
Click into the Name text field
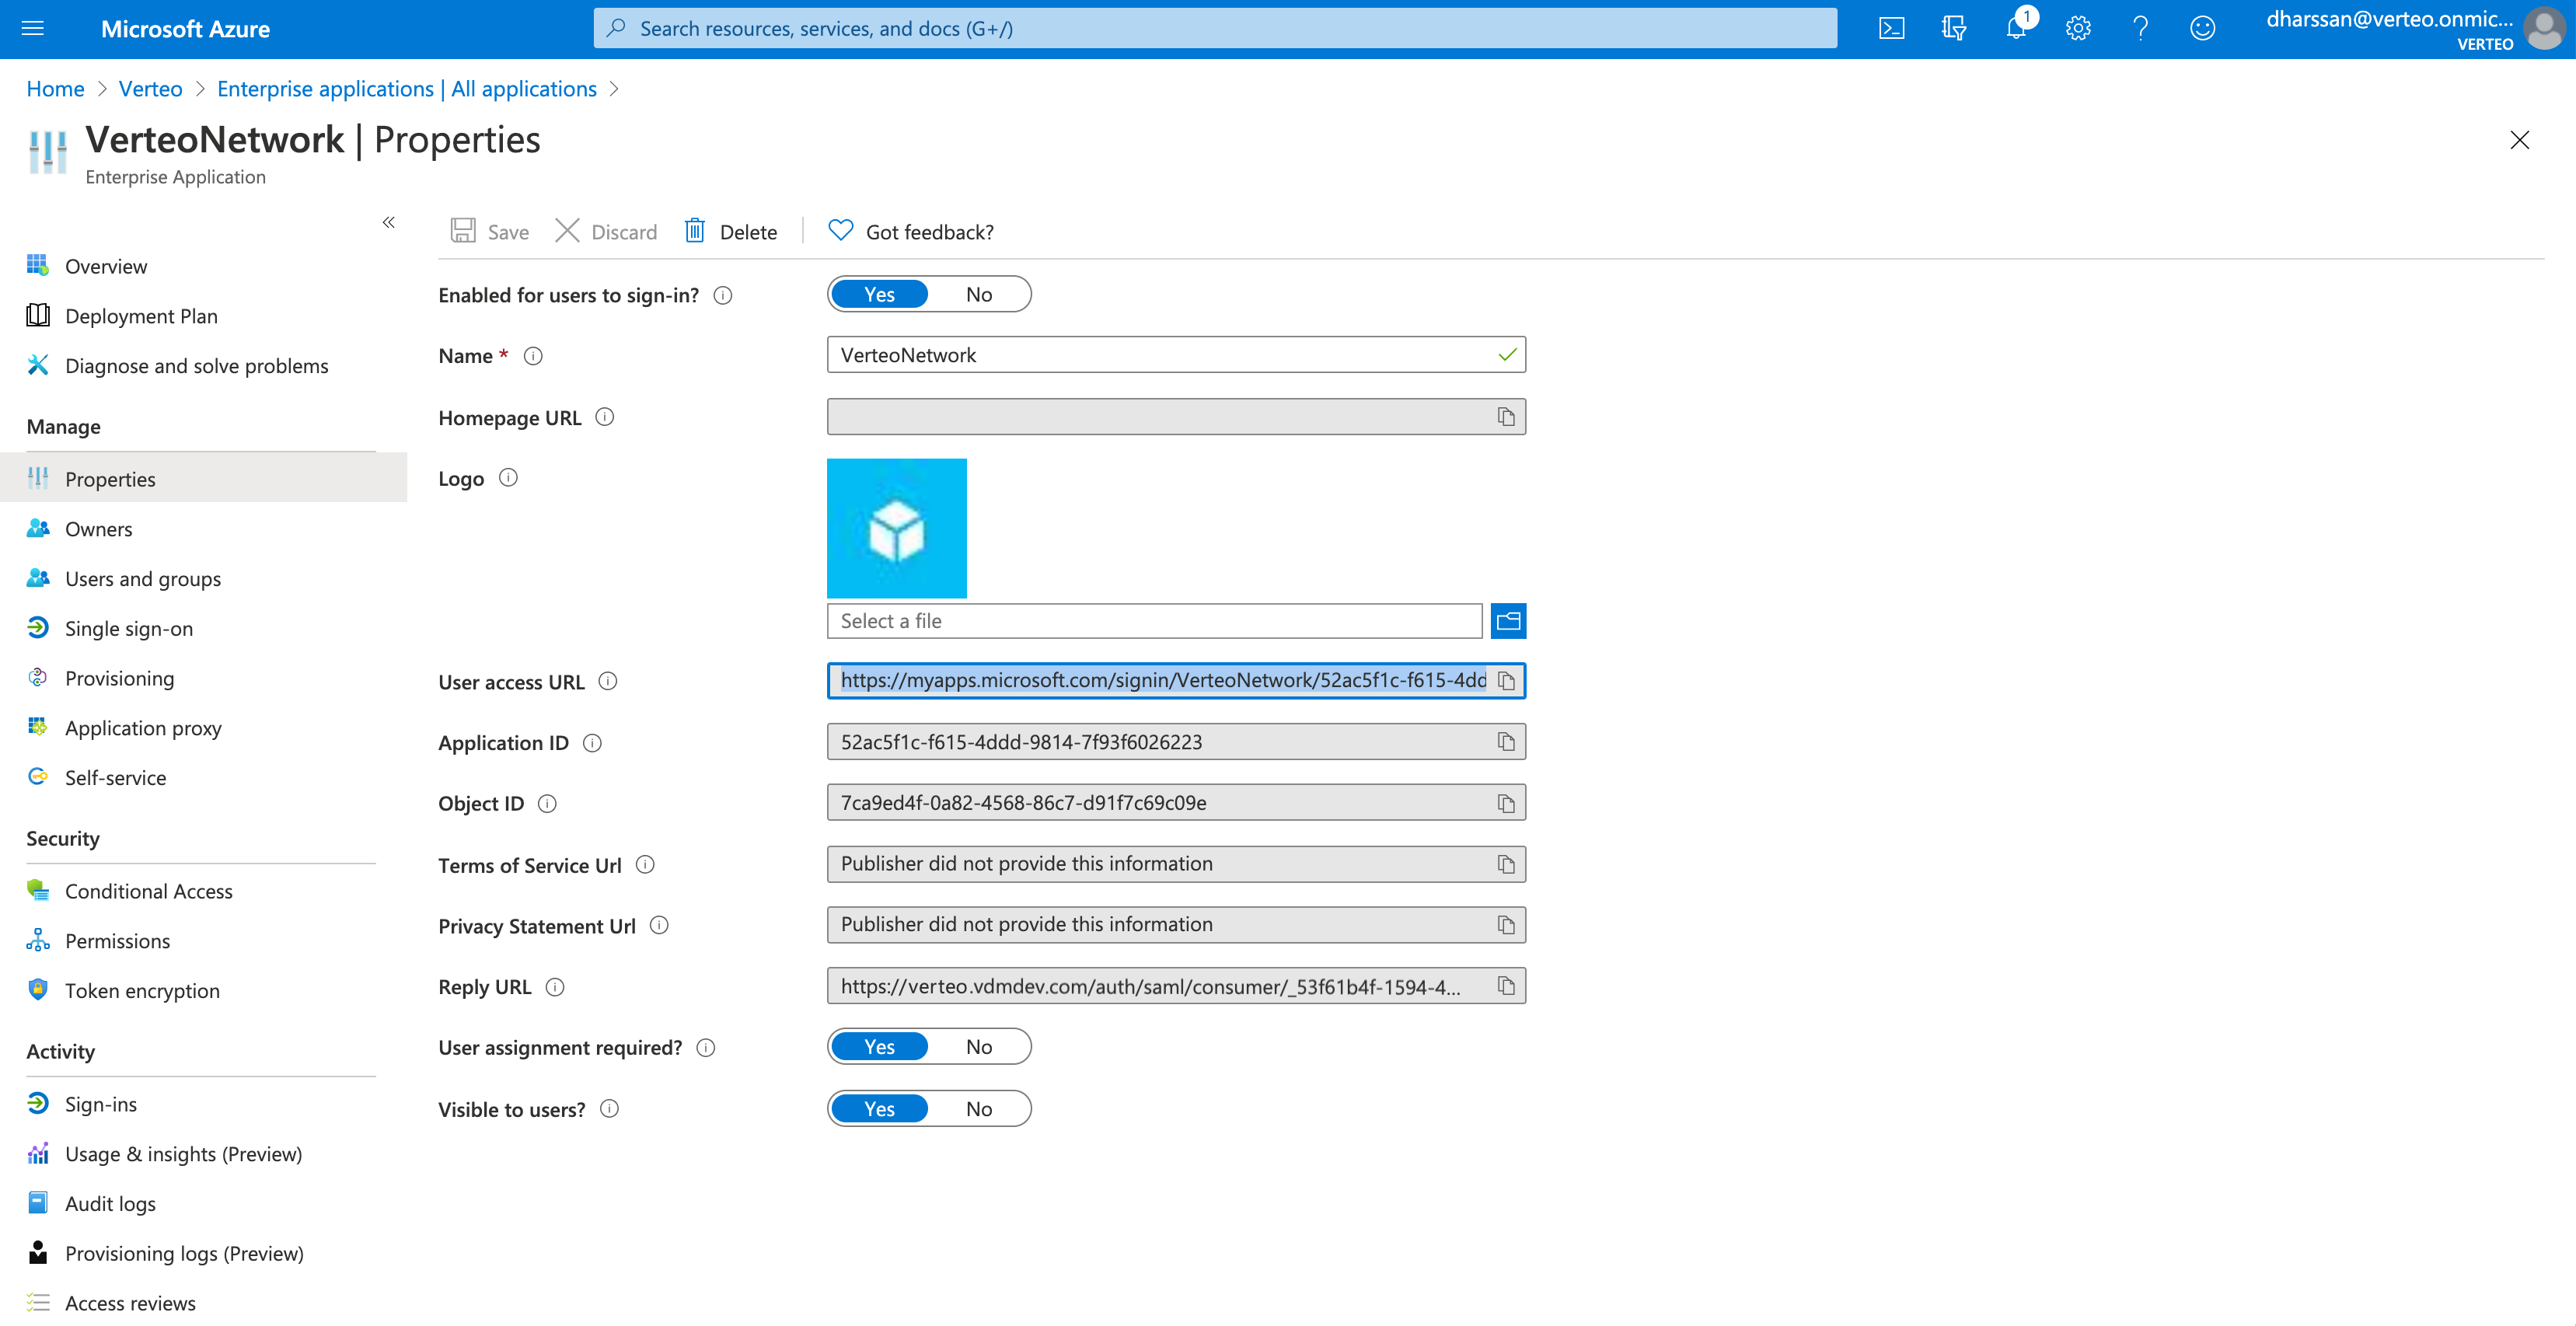pyautogui.click(x=1176, y=355)
